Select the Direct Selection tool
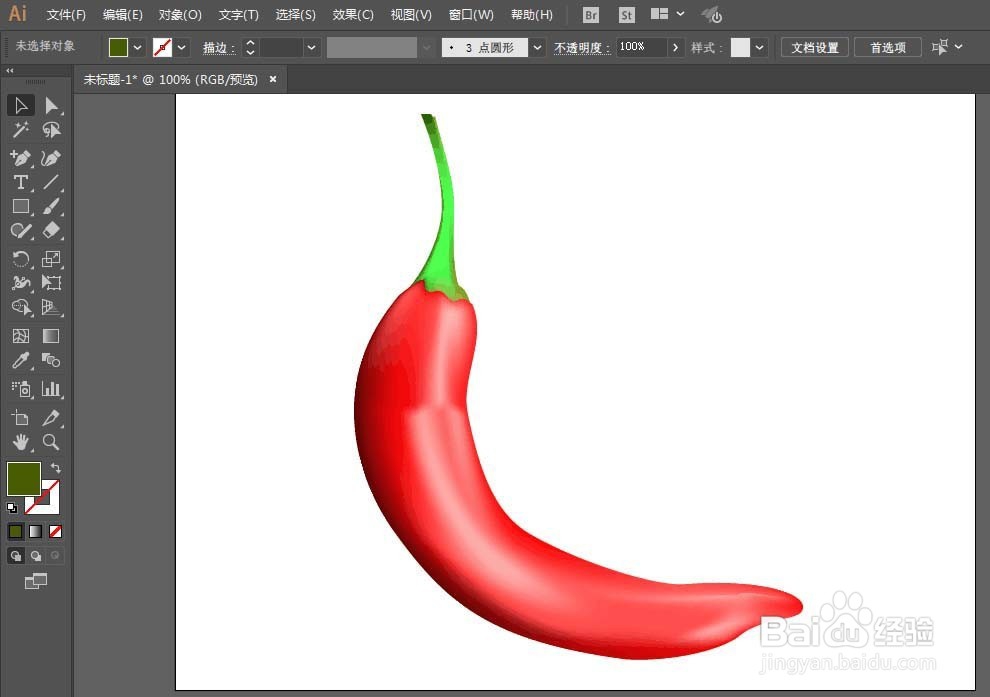The width and height of the screenshot is (990, 697). coord(51,105)
